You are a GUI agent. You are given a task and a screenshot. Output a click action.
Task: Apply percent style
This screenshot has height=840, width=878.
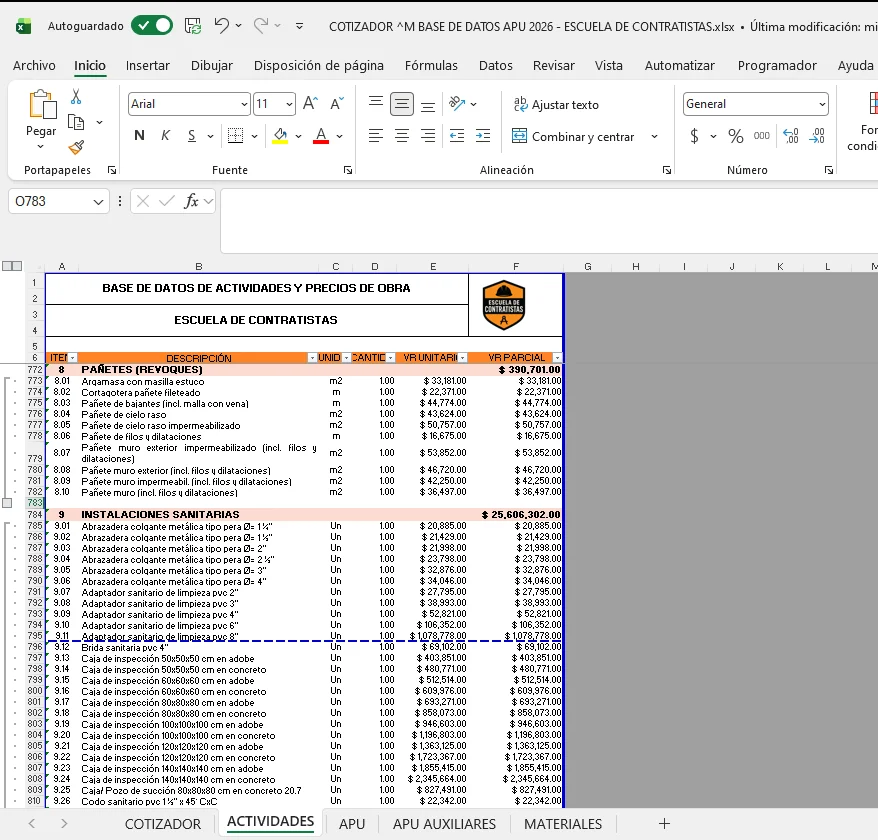pyautogui.click(x=735, y=136)
